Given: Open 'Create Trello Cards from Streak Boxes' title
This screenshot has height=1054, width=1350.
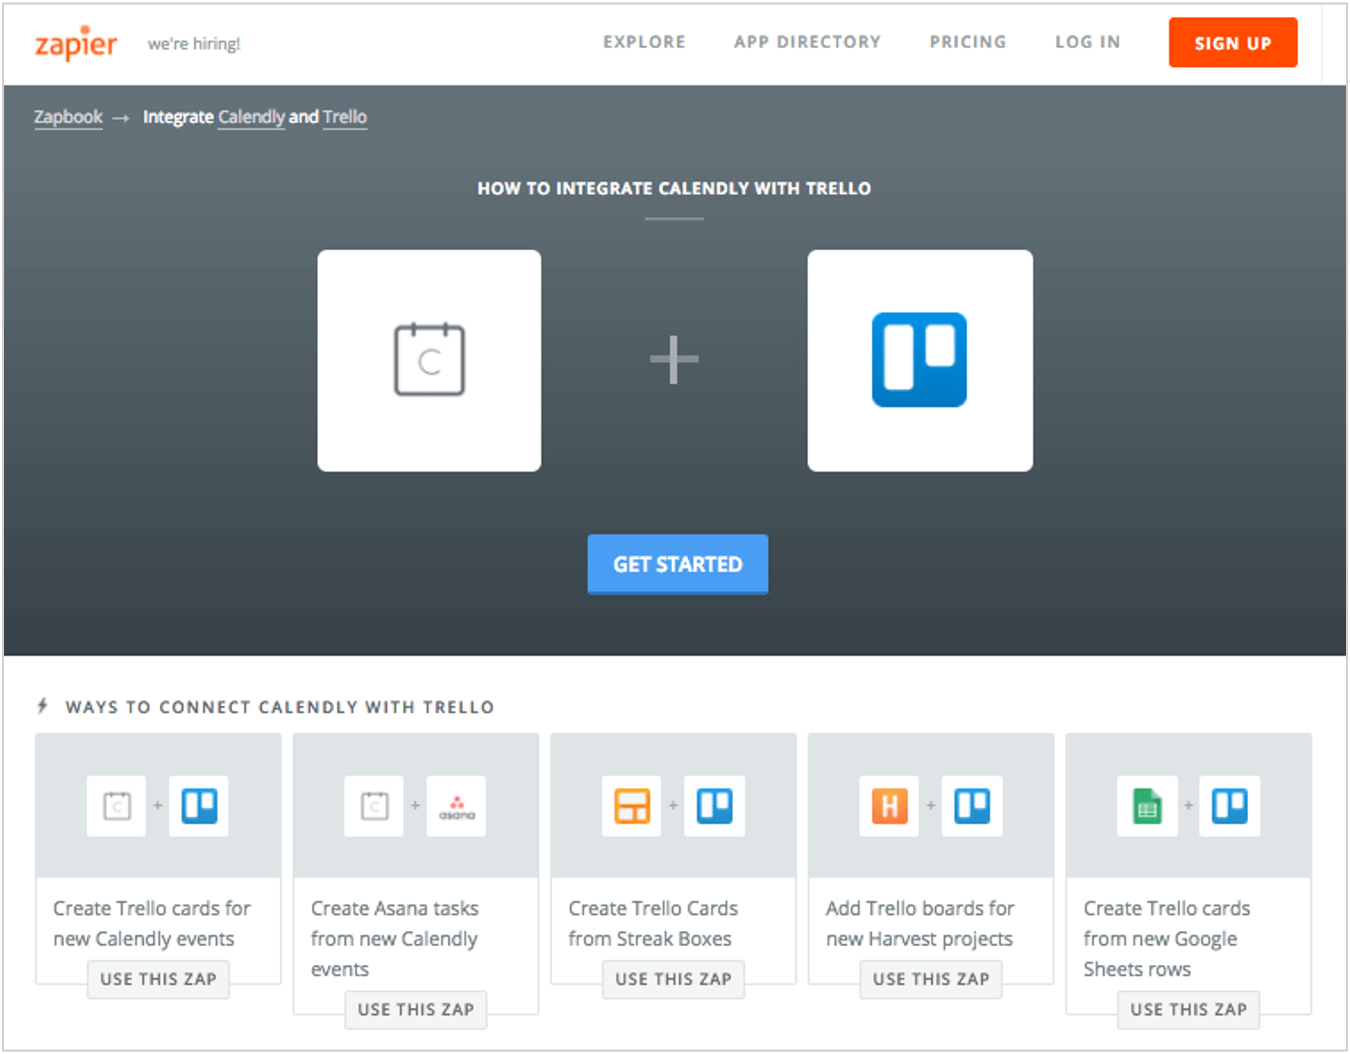Looking at the screenshot, I should 653,923.
